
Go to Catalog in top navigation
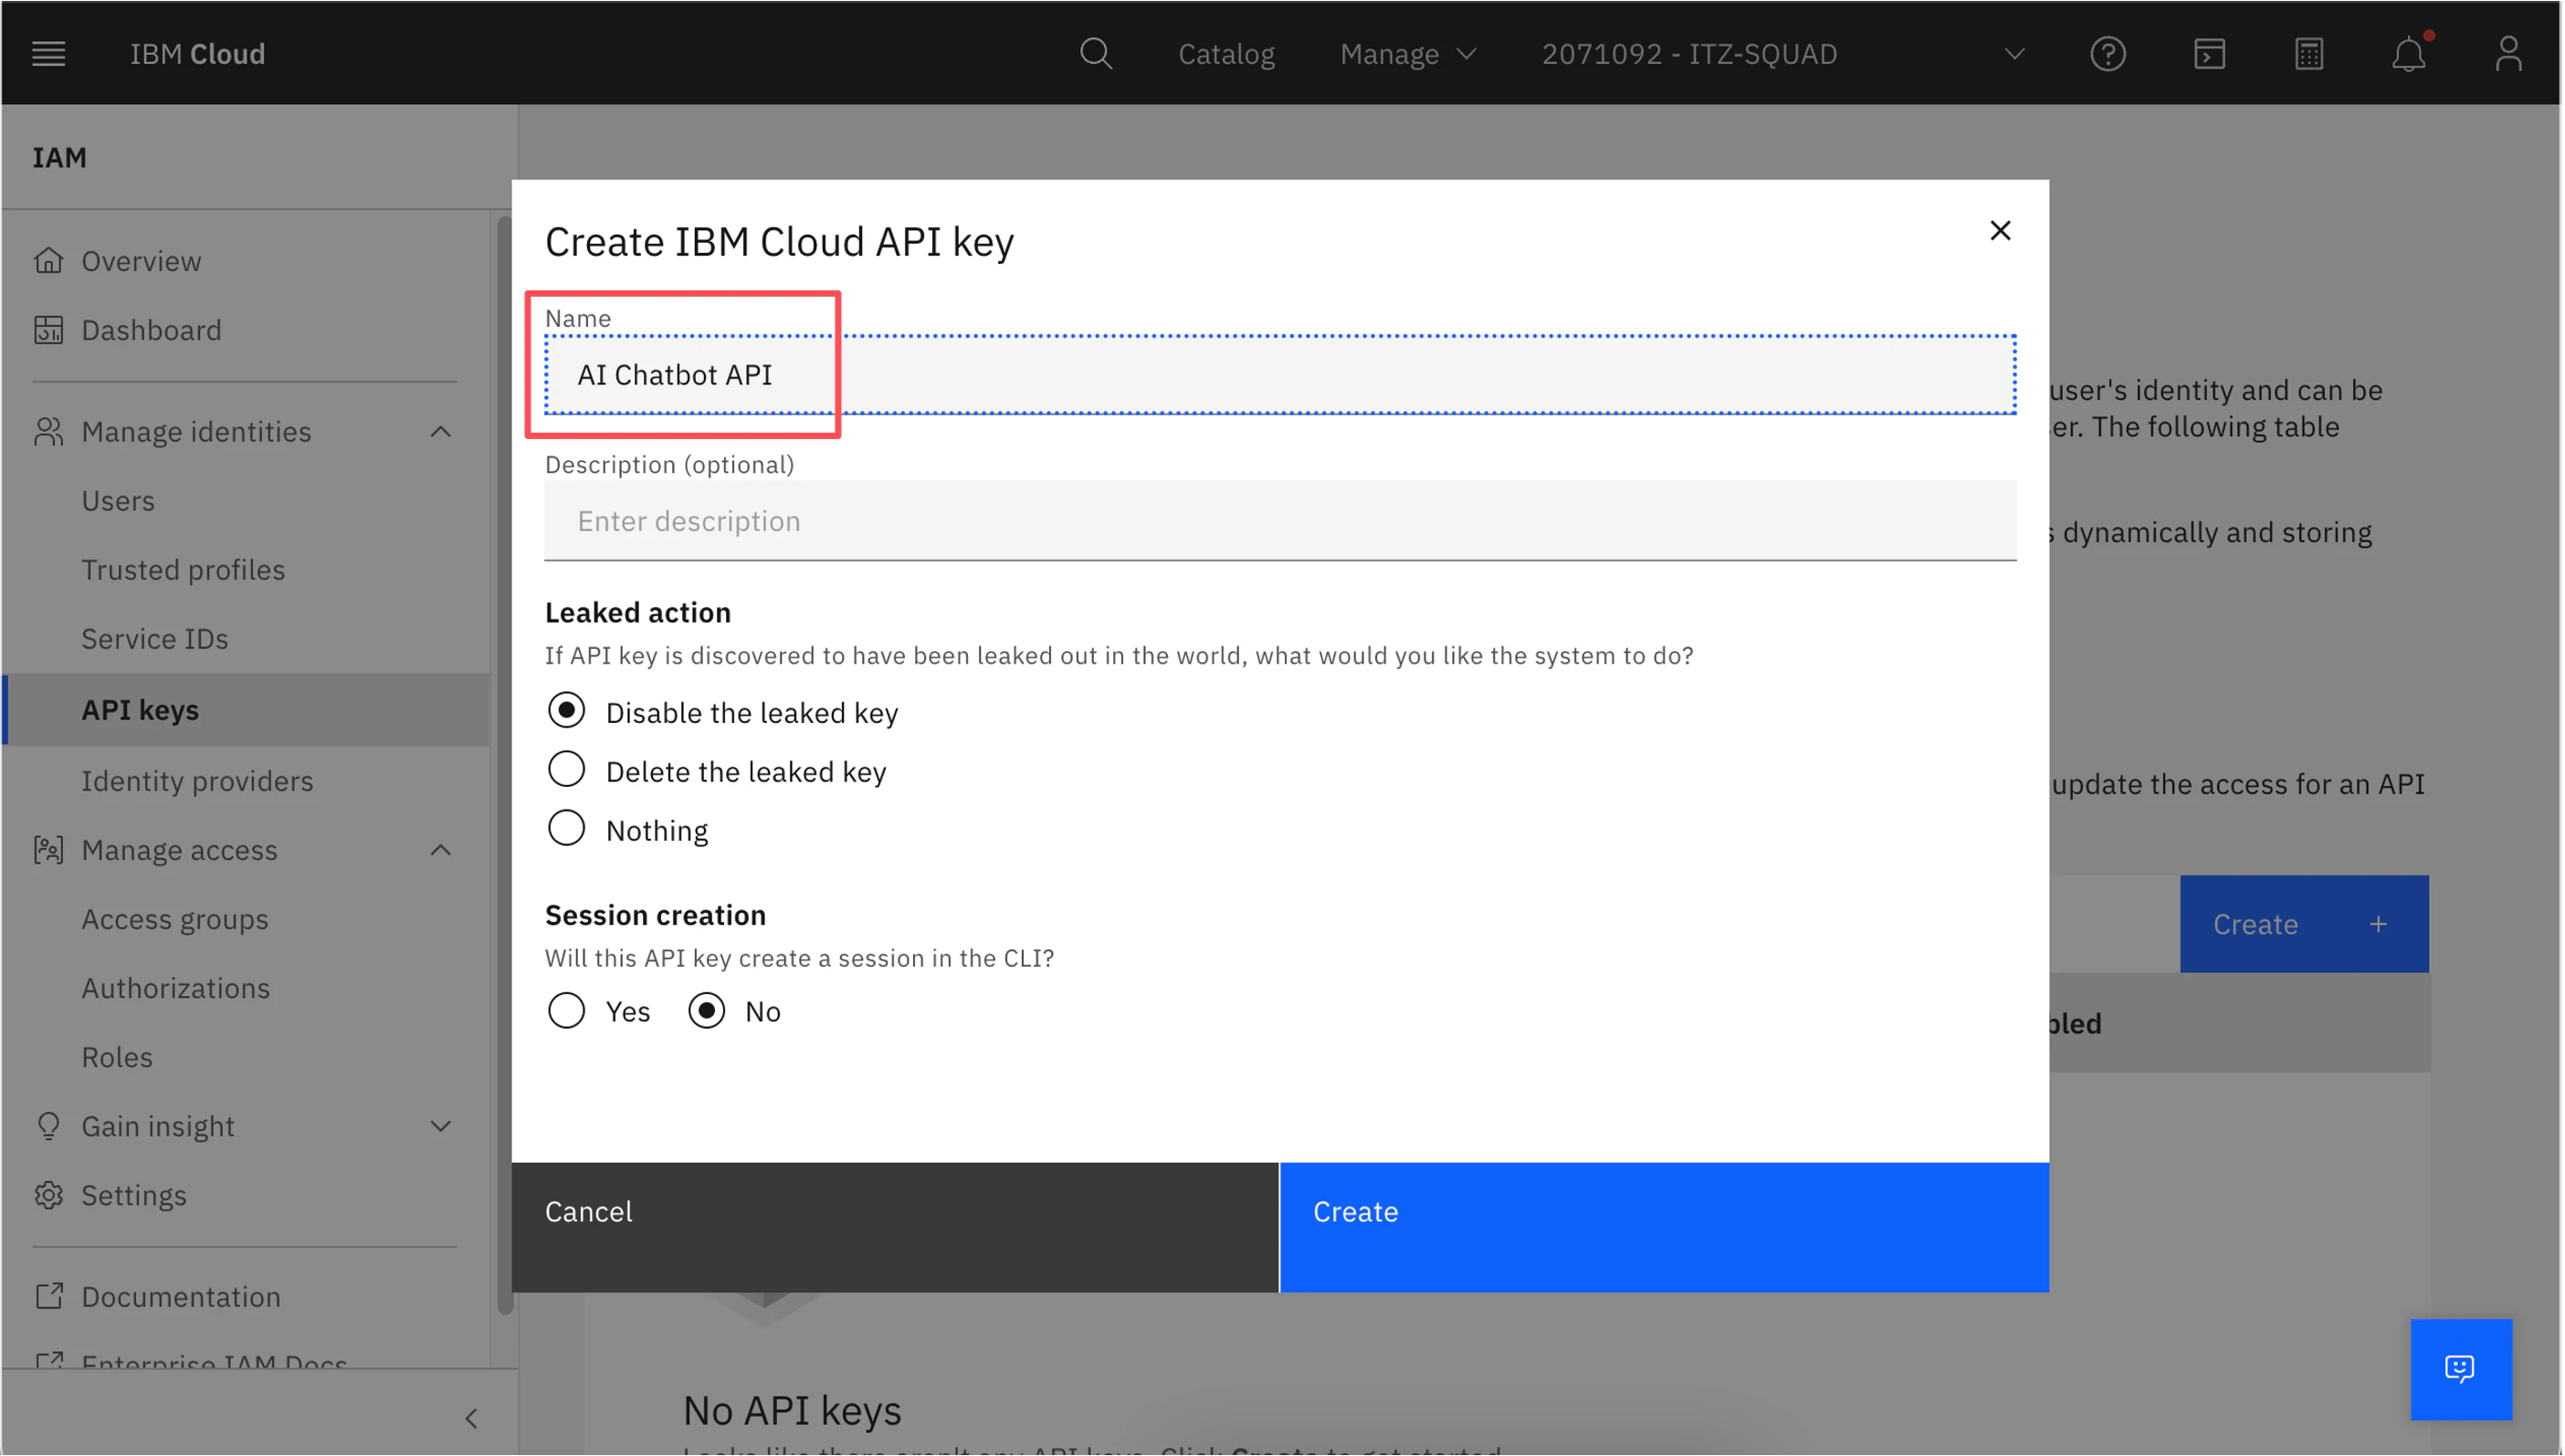(1226, 54)
